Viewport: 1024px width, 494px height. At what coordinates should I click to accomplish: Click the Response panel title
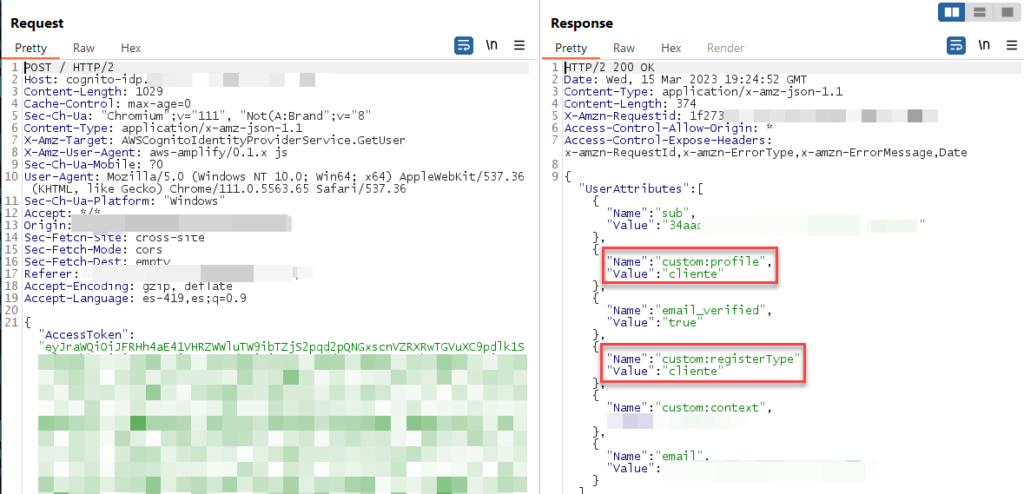click(x=582, y=23)
